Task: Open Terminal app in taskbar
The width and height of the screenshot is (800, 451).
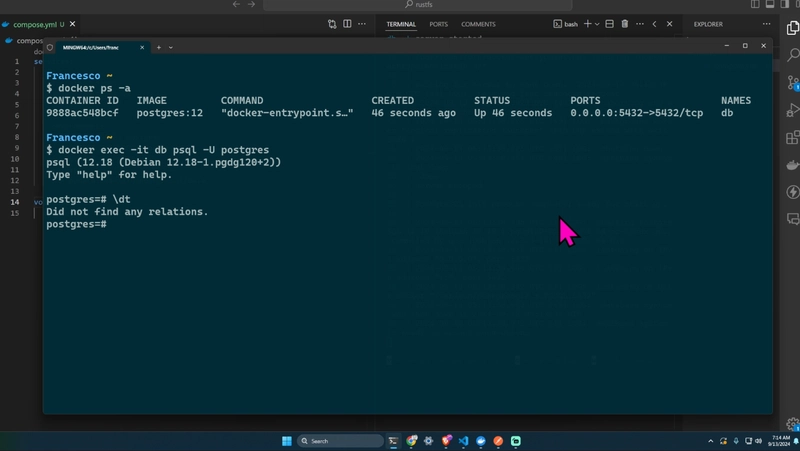Action: point(393,441)
